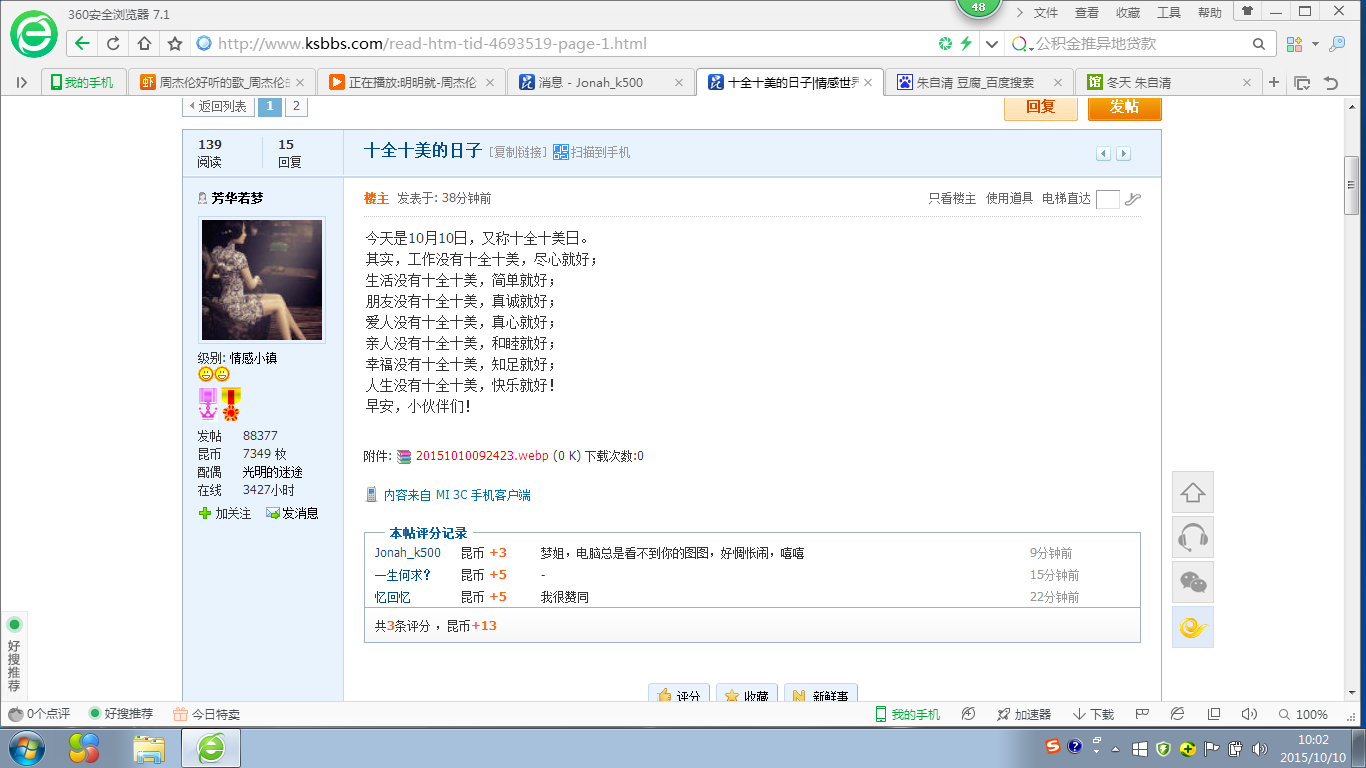Screen dimensions: 1366x768
Task: Switch to the 周杰伦好听的歌 tab
Action: coord(223,83)
